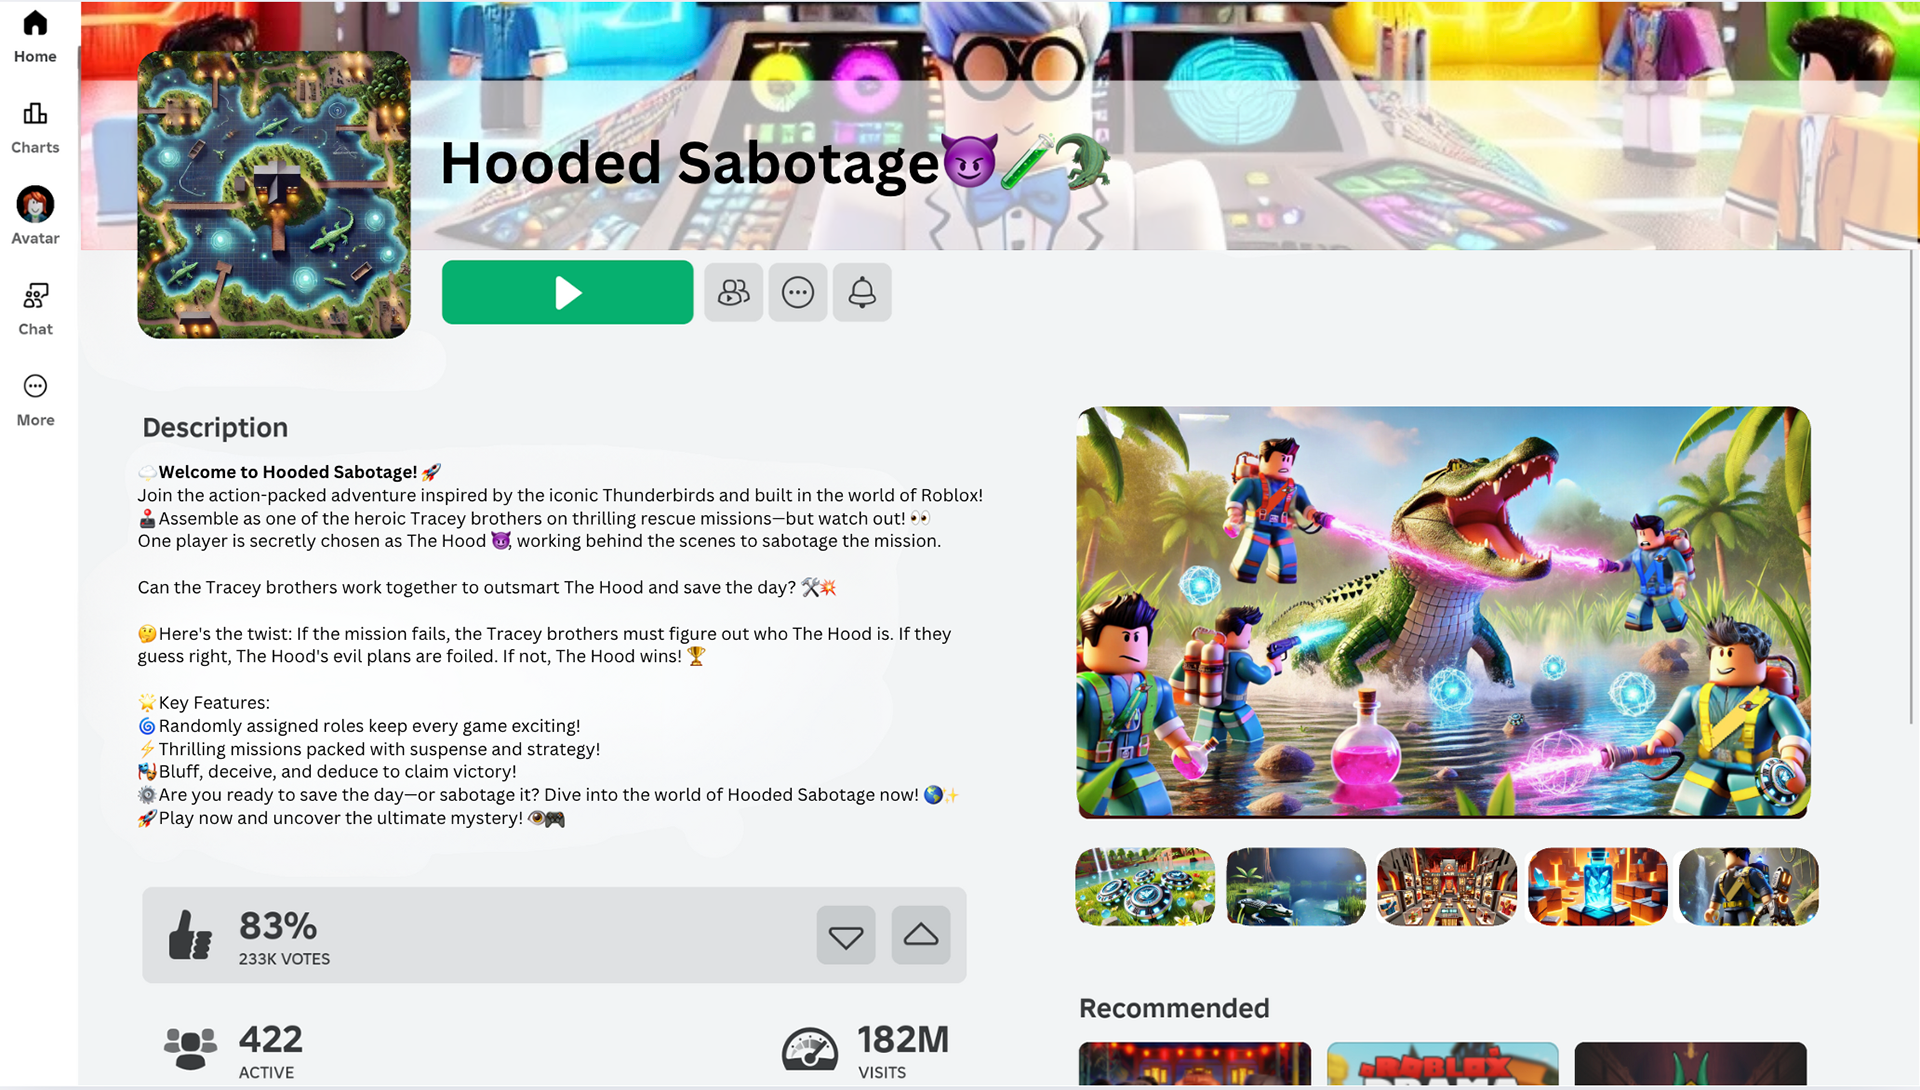Open the Chat sidebar icon

click(x=35, y=309)
